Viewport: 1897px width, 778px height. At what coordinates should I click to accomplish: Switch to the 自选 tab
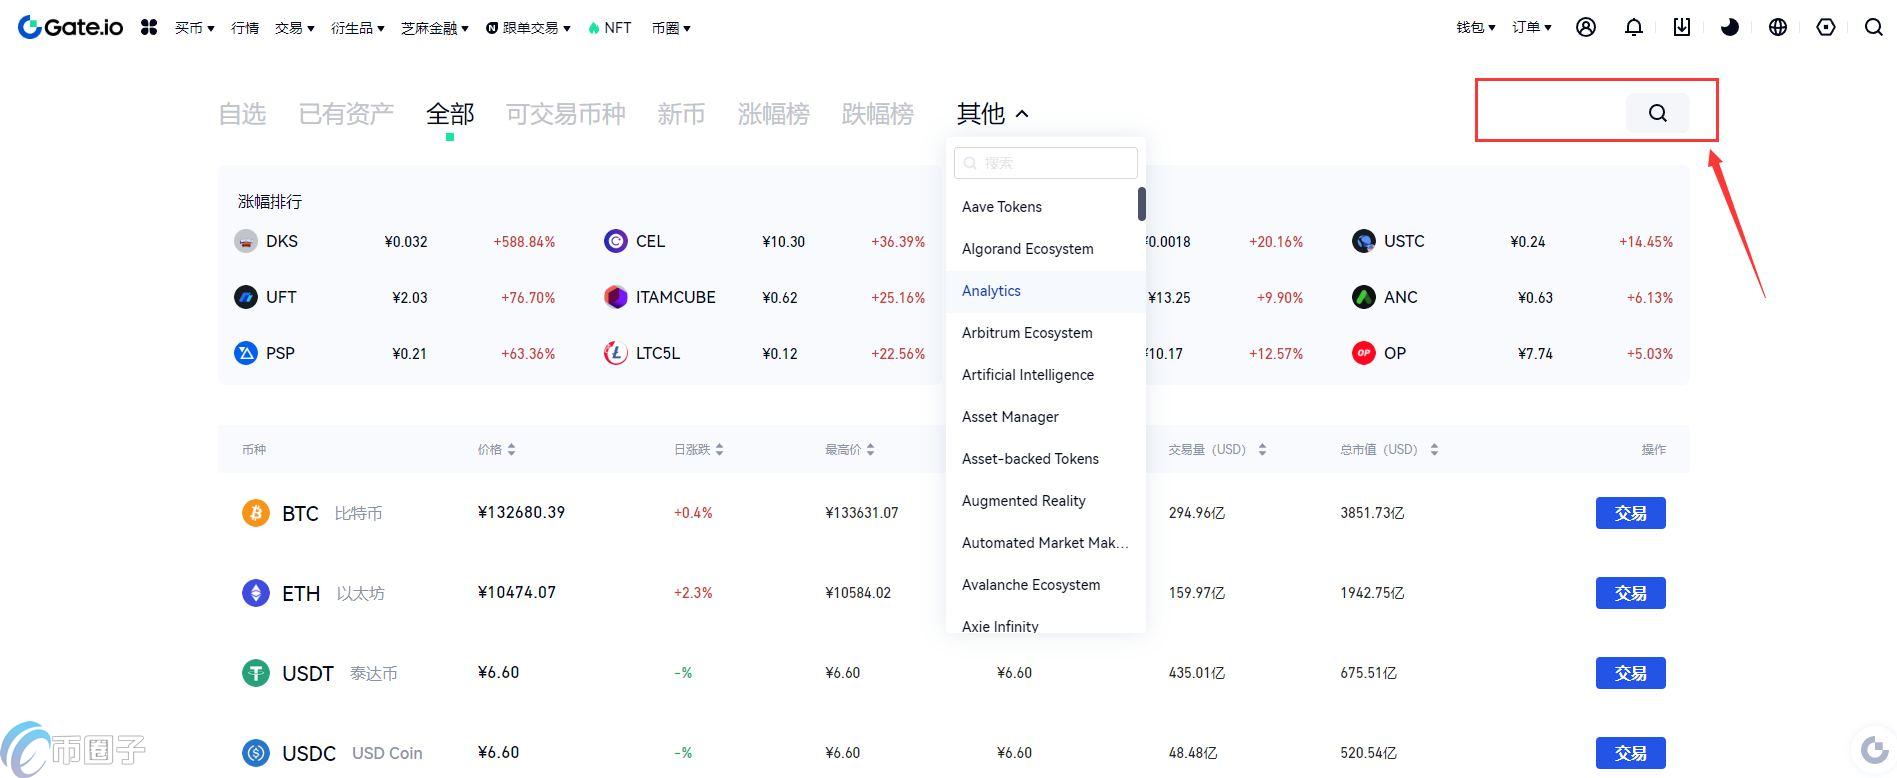coord(242,114)
